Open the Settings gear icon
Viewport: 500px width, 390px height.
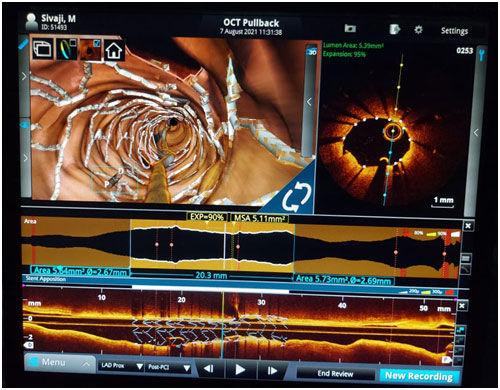click(418, 30)
